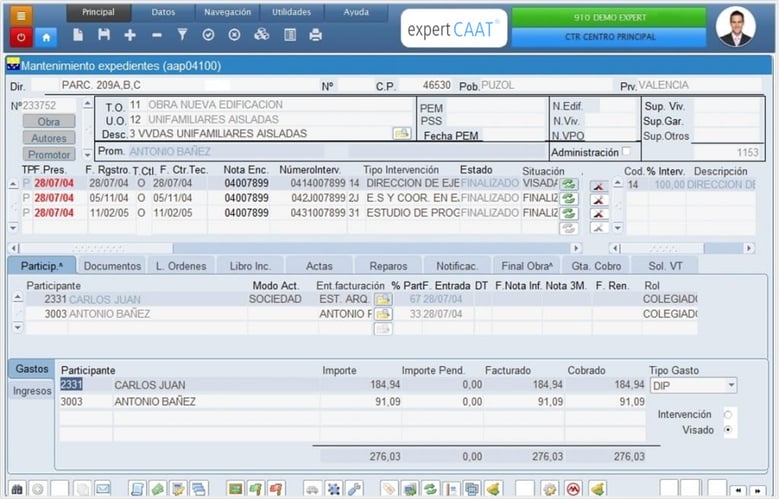Screen dimensions: 779x499
Task: Click the 910 DEMO EXPERT green button
Action: pyautogui.click(x=610, y=17)
